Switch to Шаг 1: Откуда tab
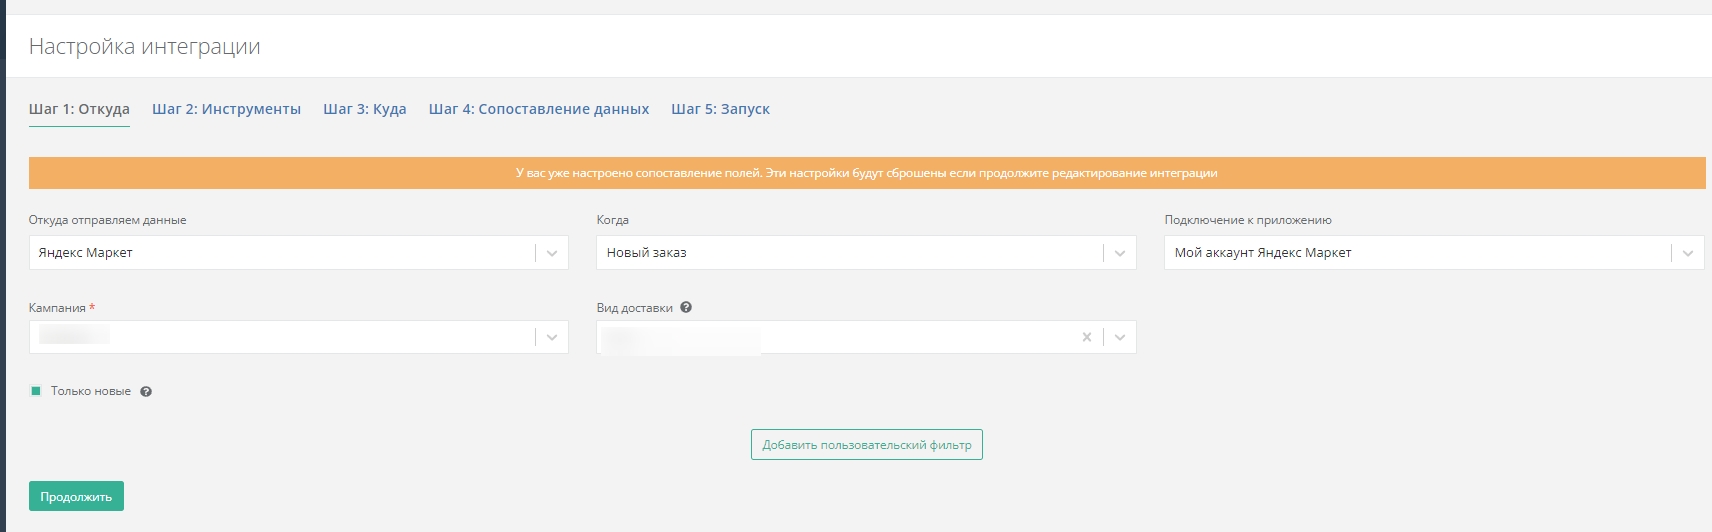Screen dimensions: 1712x532 coord(79,109)
